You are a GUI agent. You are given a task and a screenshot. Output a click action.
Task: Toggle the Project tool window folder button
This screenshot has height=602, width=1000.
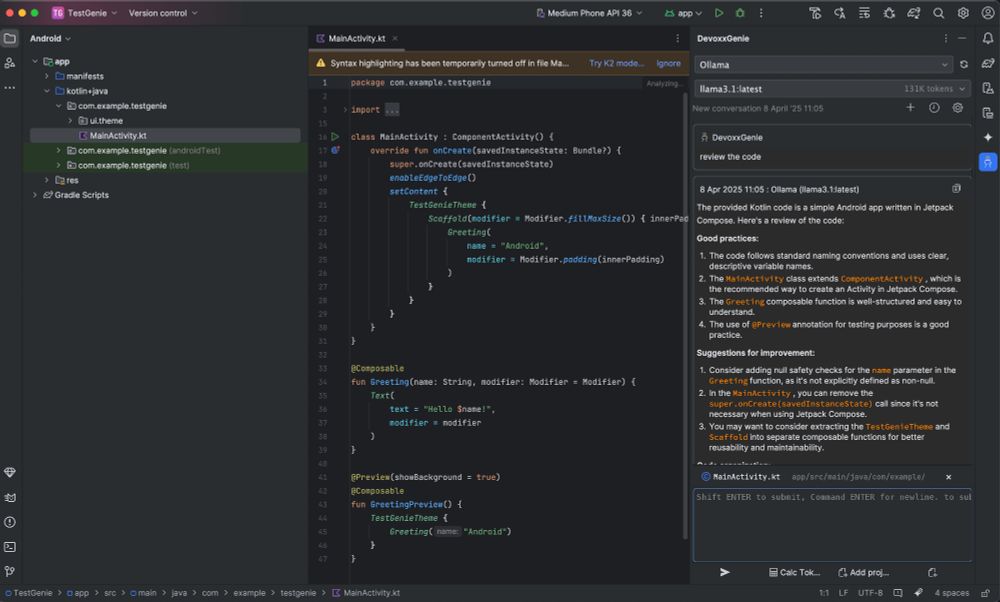(10, 38)
